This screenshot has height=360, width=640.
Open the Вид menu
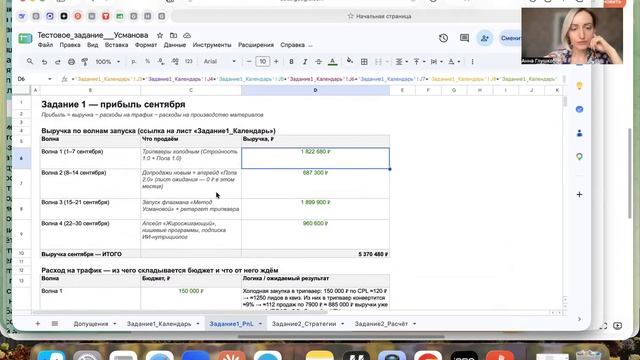[x=93, y=45]
